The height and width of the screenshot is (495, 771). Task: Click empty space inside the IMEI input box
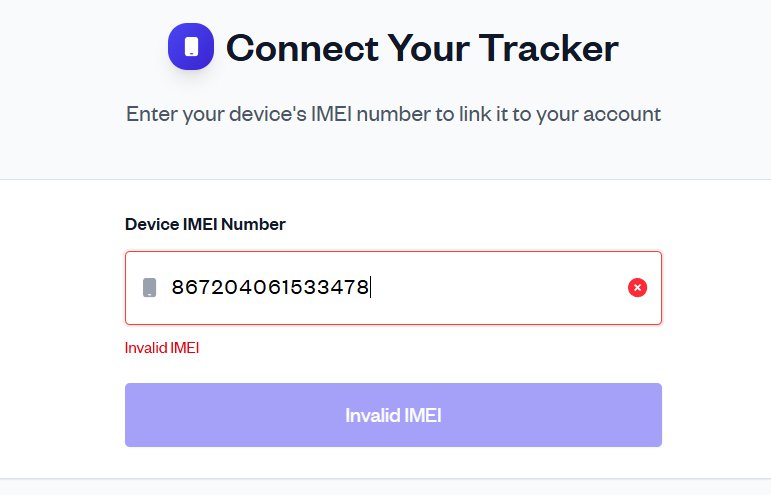[x=500, y=288]
